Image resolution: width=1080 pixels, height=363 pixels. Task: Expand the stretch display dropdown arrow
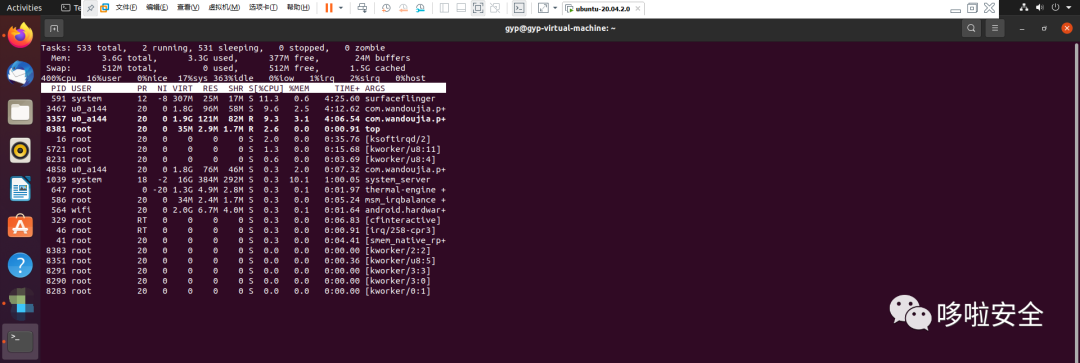coord(555,8)
